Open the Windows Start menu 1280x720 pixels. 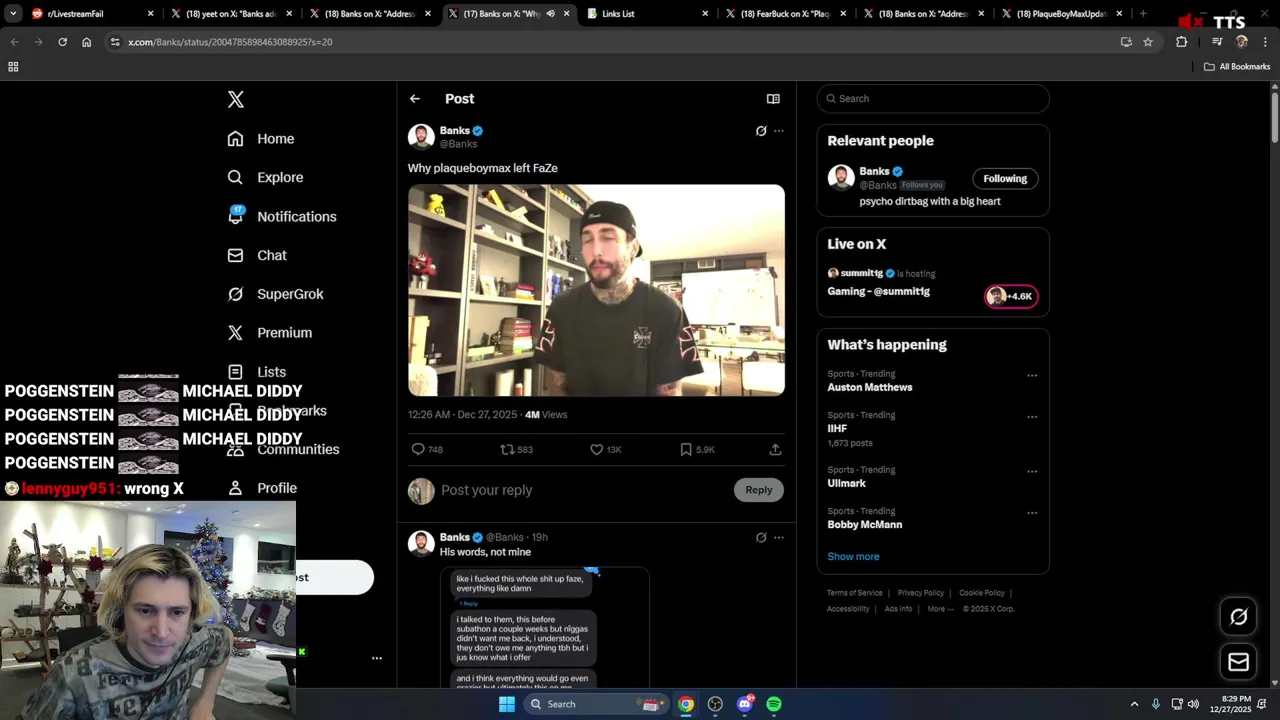pyautogui.click(x=507, y=704)
